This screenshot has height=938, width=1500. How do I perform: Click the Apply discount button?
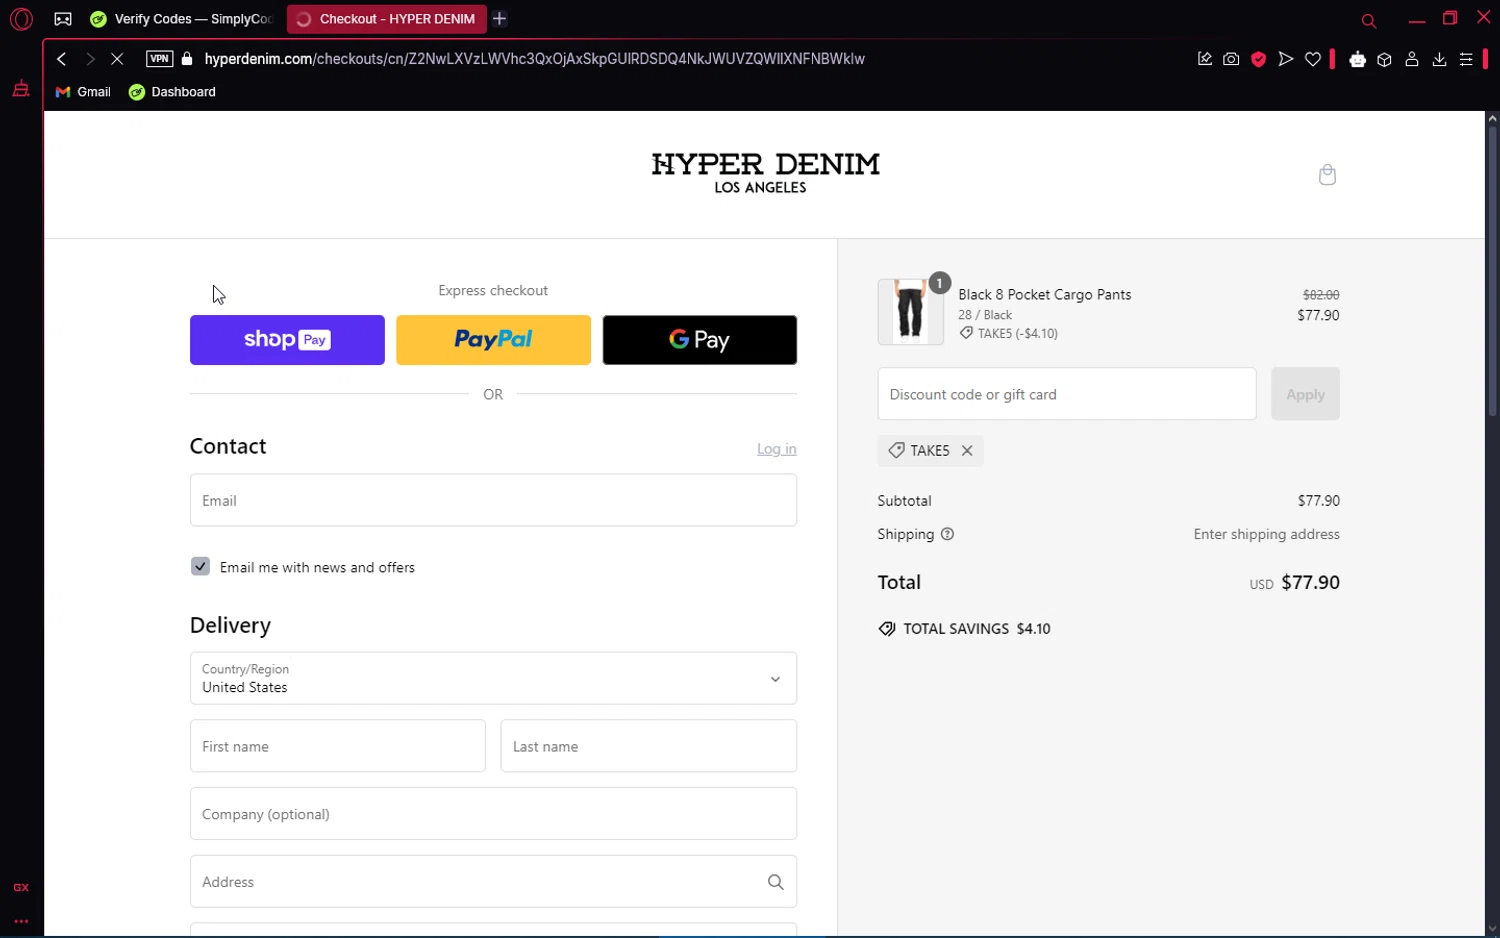click(1305, 394)
